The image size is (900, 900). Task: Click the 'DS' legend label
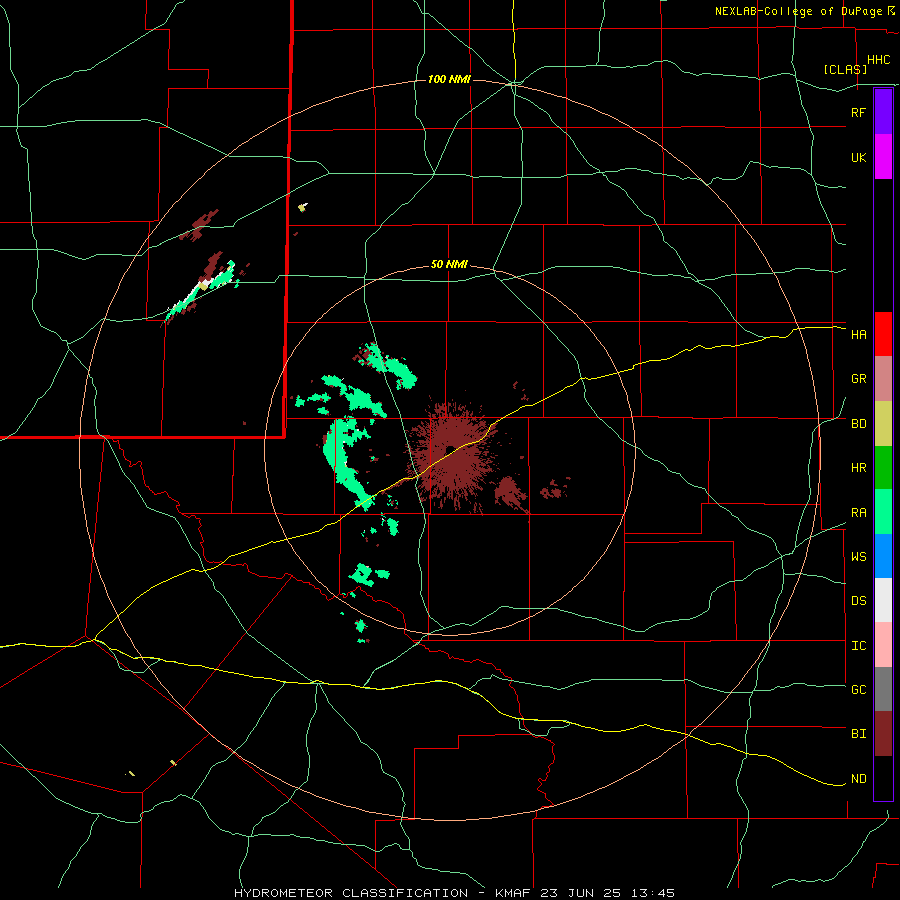pyautogui.click(x=858, y=601)
